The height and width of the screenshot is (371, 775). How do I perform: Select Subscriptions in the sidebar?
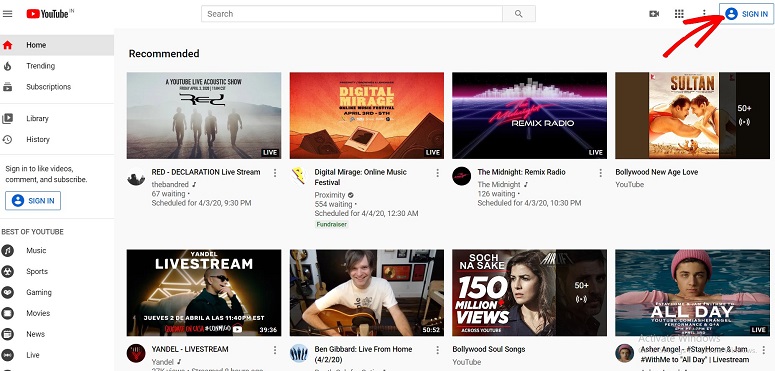57,87
